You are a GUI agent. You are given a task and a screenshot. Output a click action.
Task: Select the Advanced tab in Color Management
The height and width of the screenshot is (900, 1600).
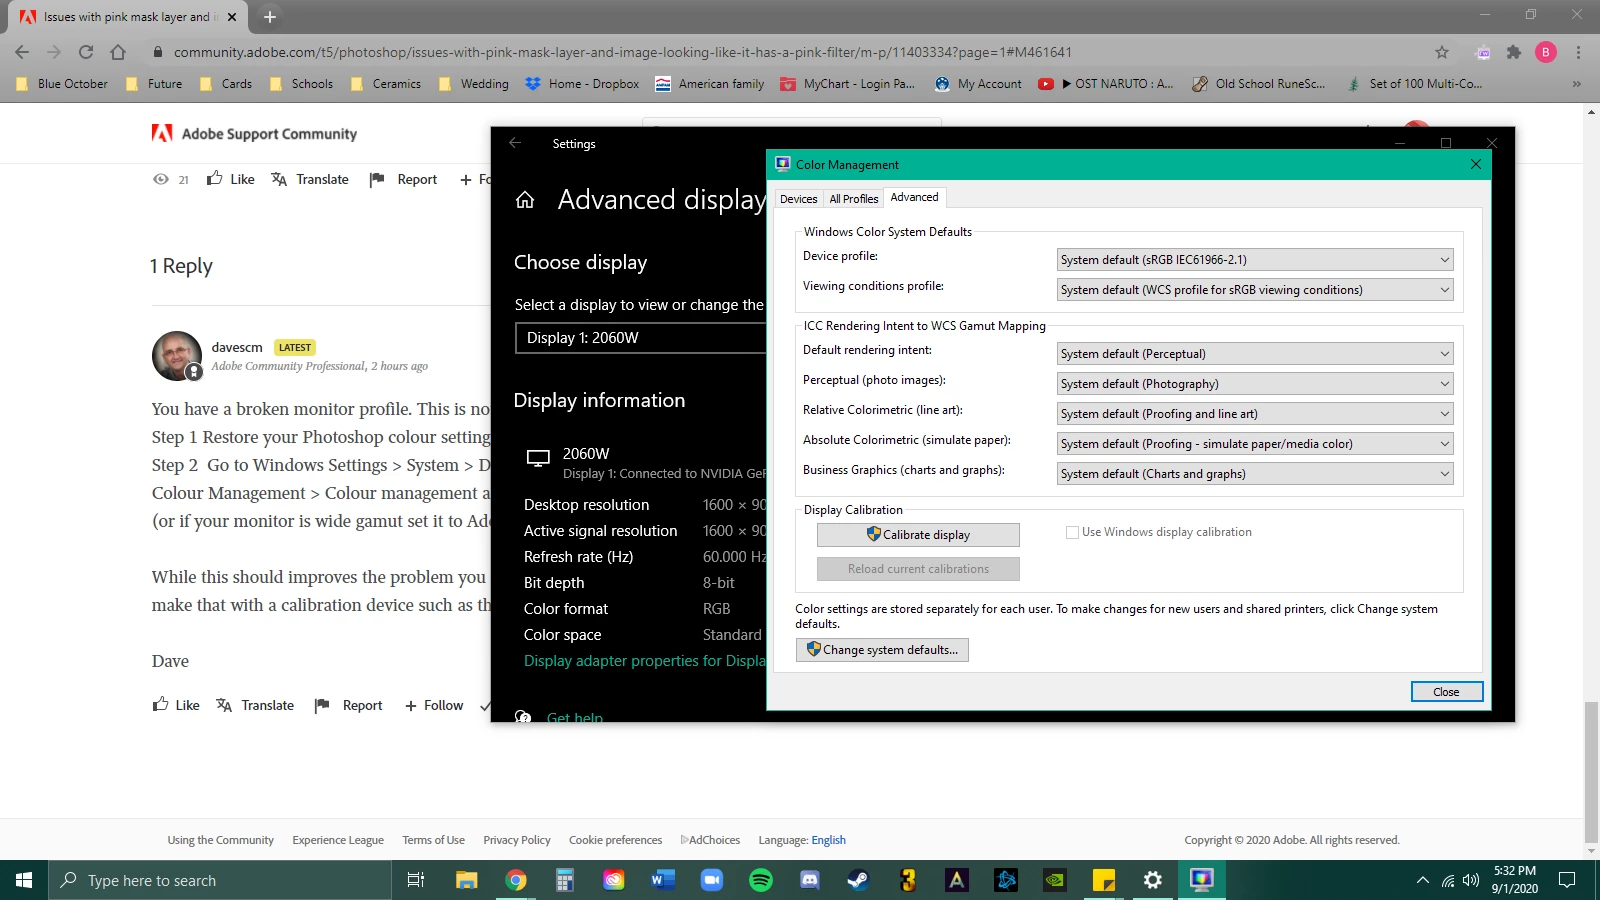point(914,197)
